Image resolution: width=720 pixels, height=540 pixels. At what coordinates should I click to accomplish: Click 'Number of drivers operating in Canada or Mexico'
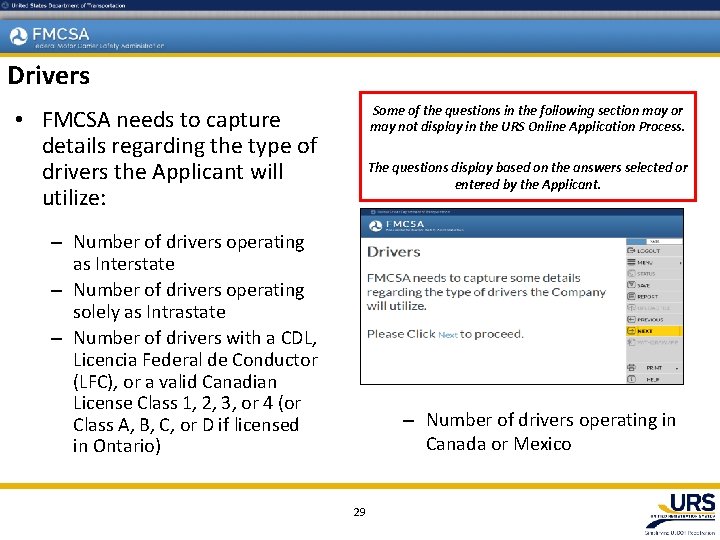point(551,432)
